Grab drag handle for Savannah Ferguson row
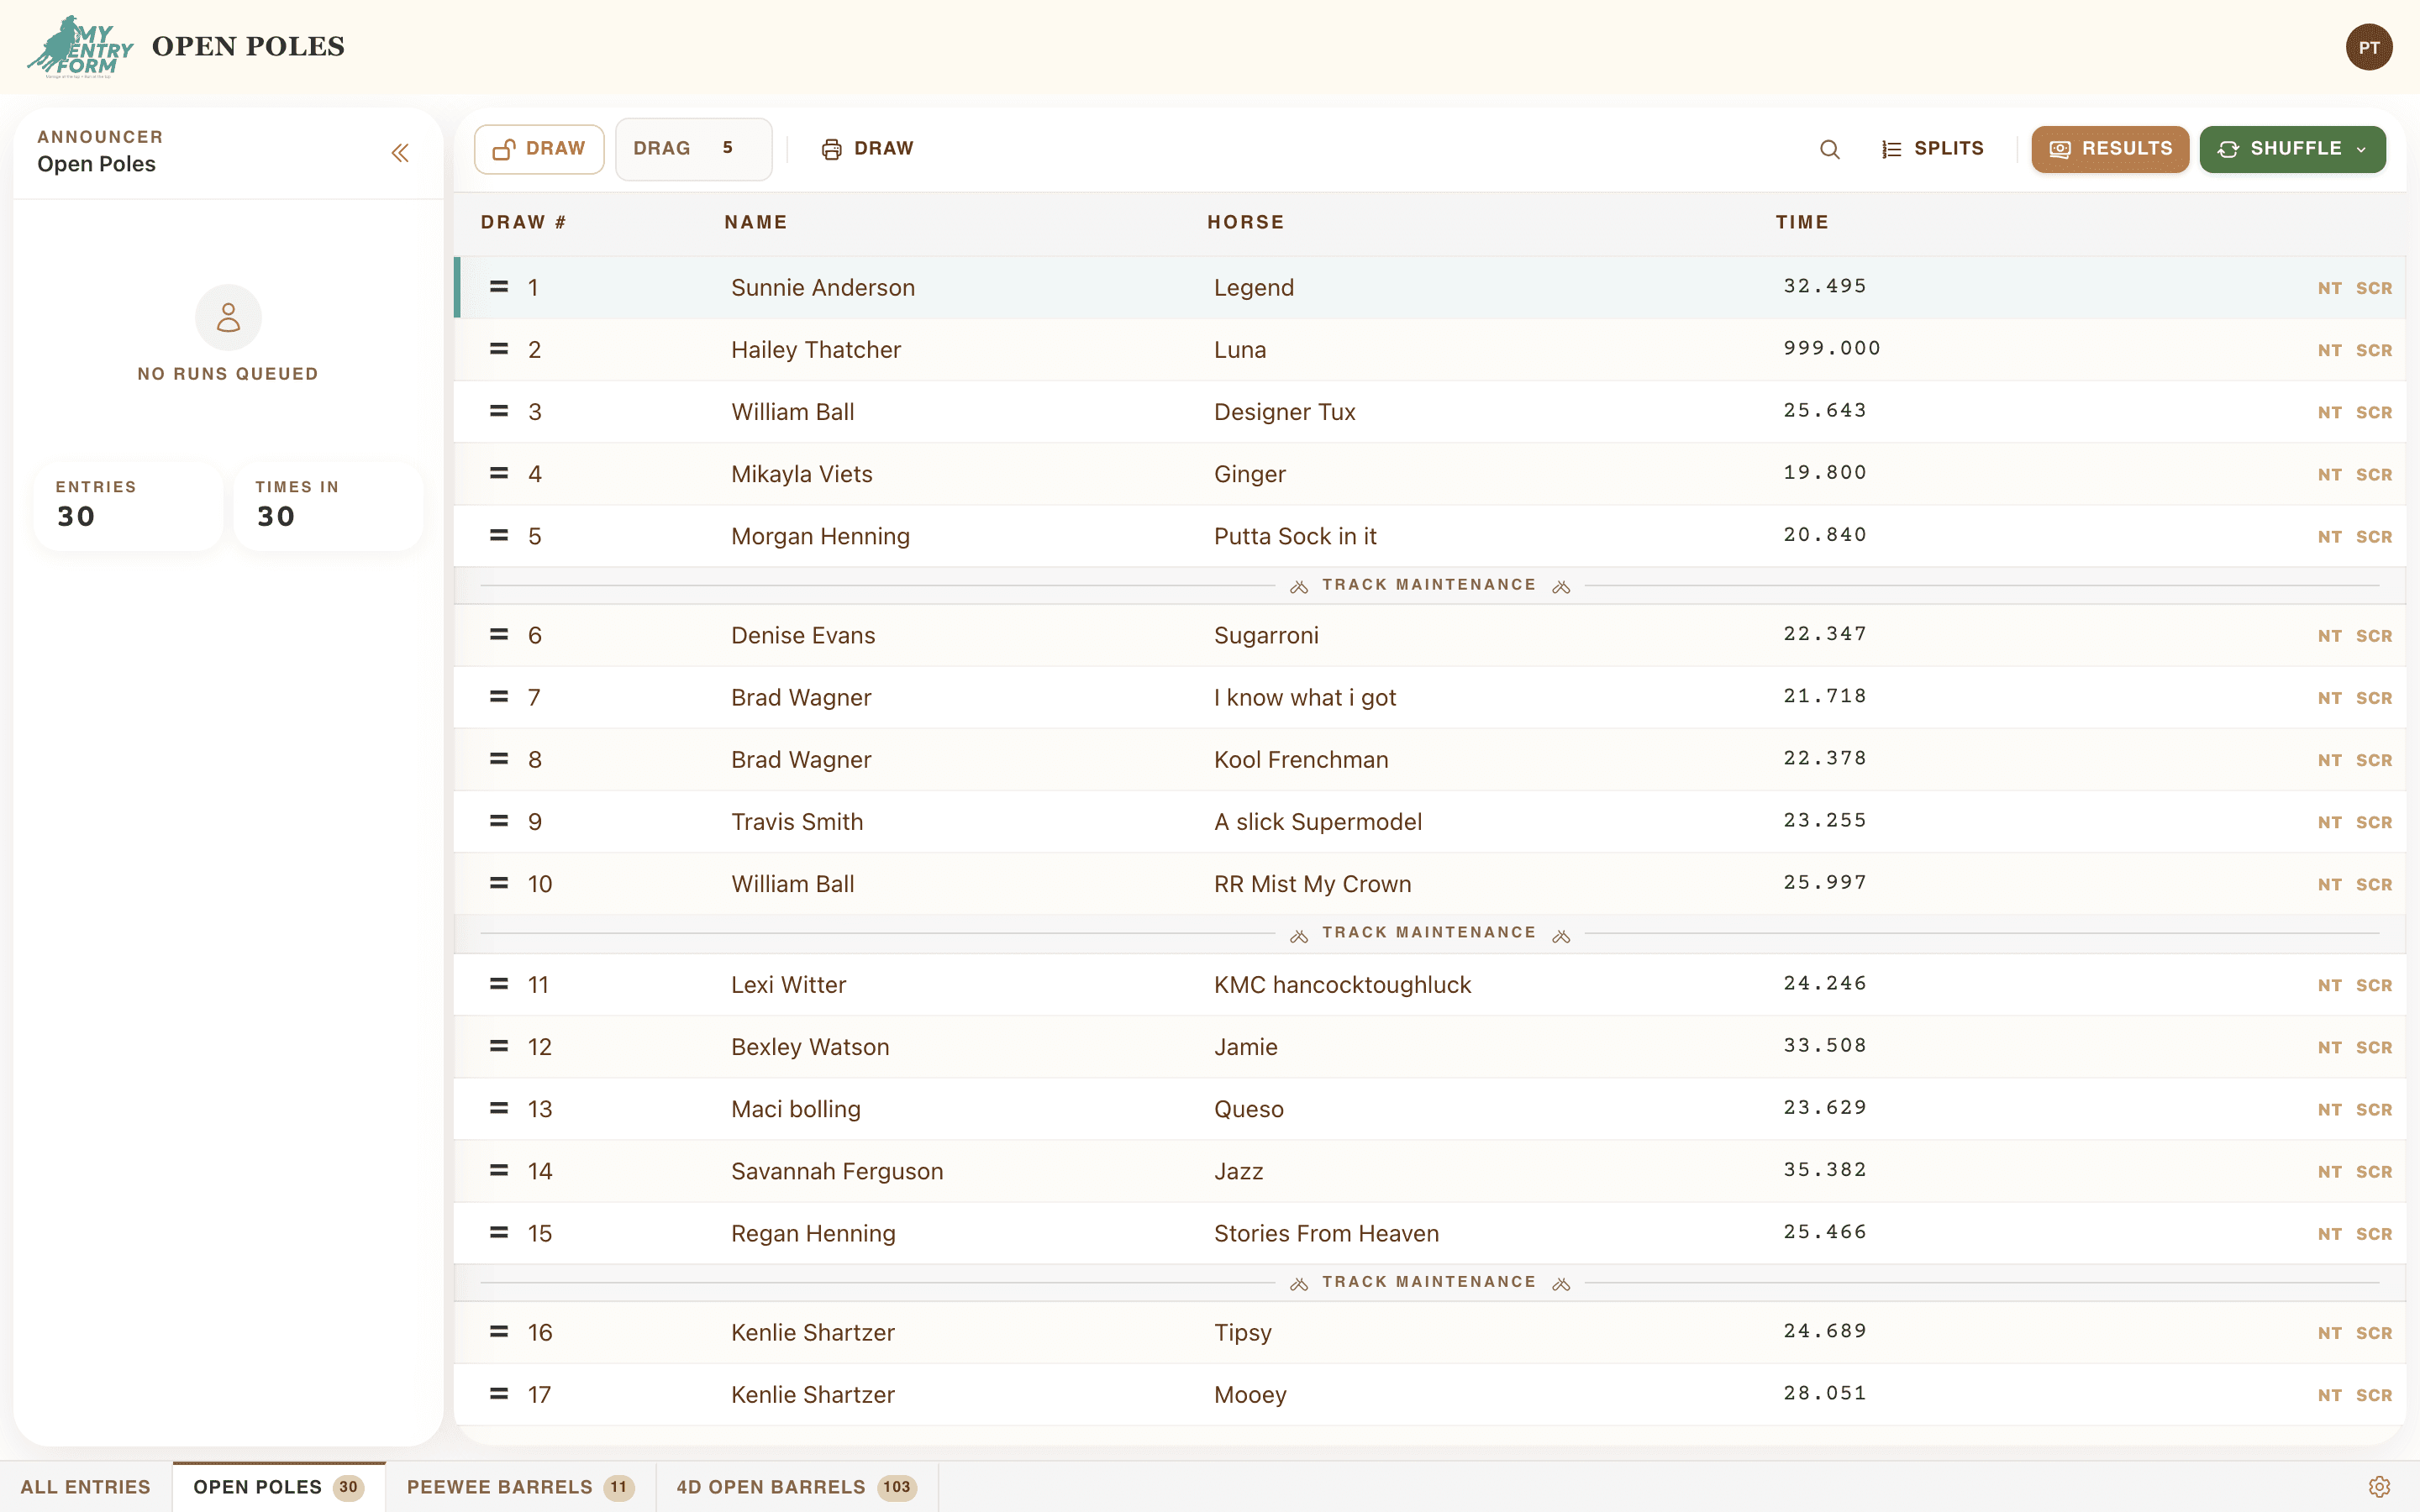 point(499,1170)
